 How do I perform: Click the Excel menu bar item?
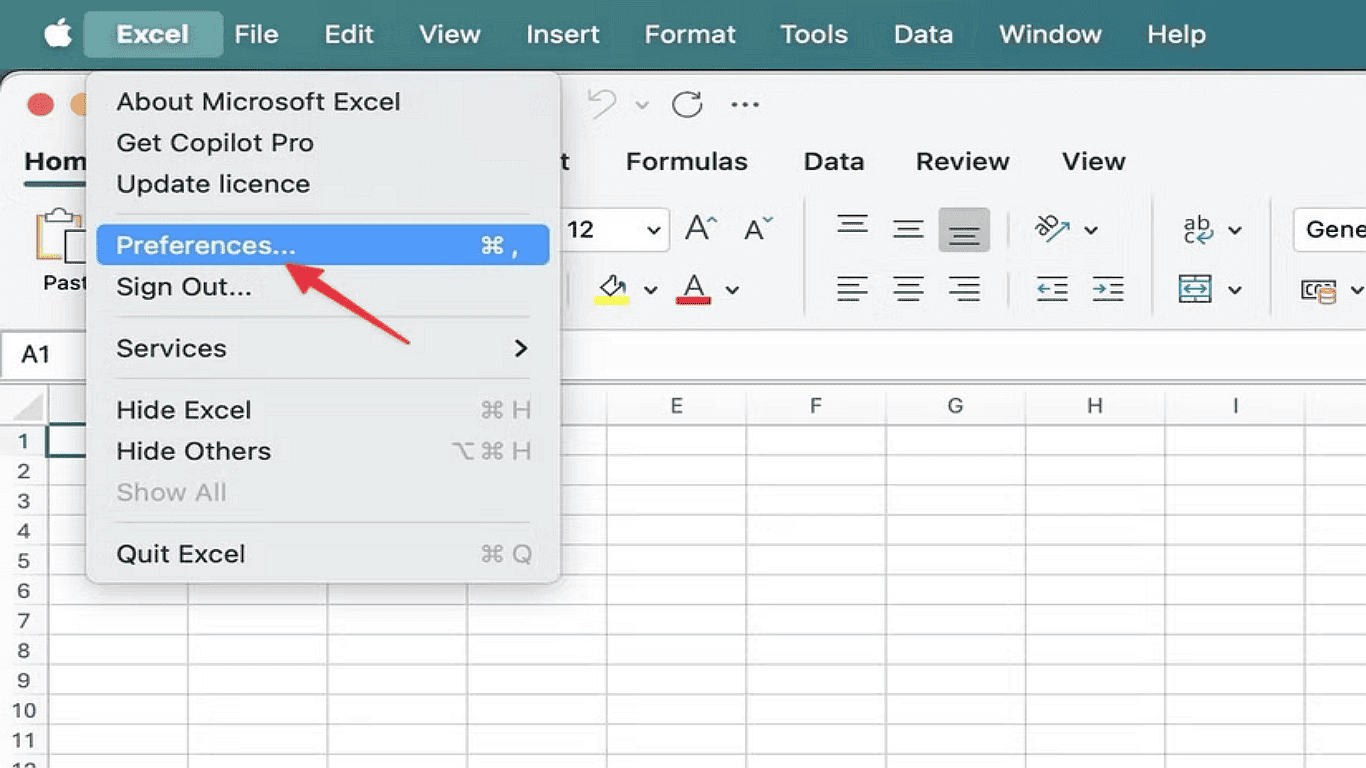tap(153, 34)
